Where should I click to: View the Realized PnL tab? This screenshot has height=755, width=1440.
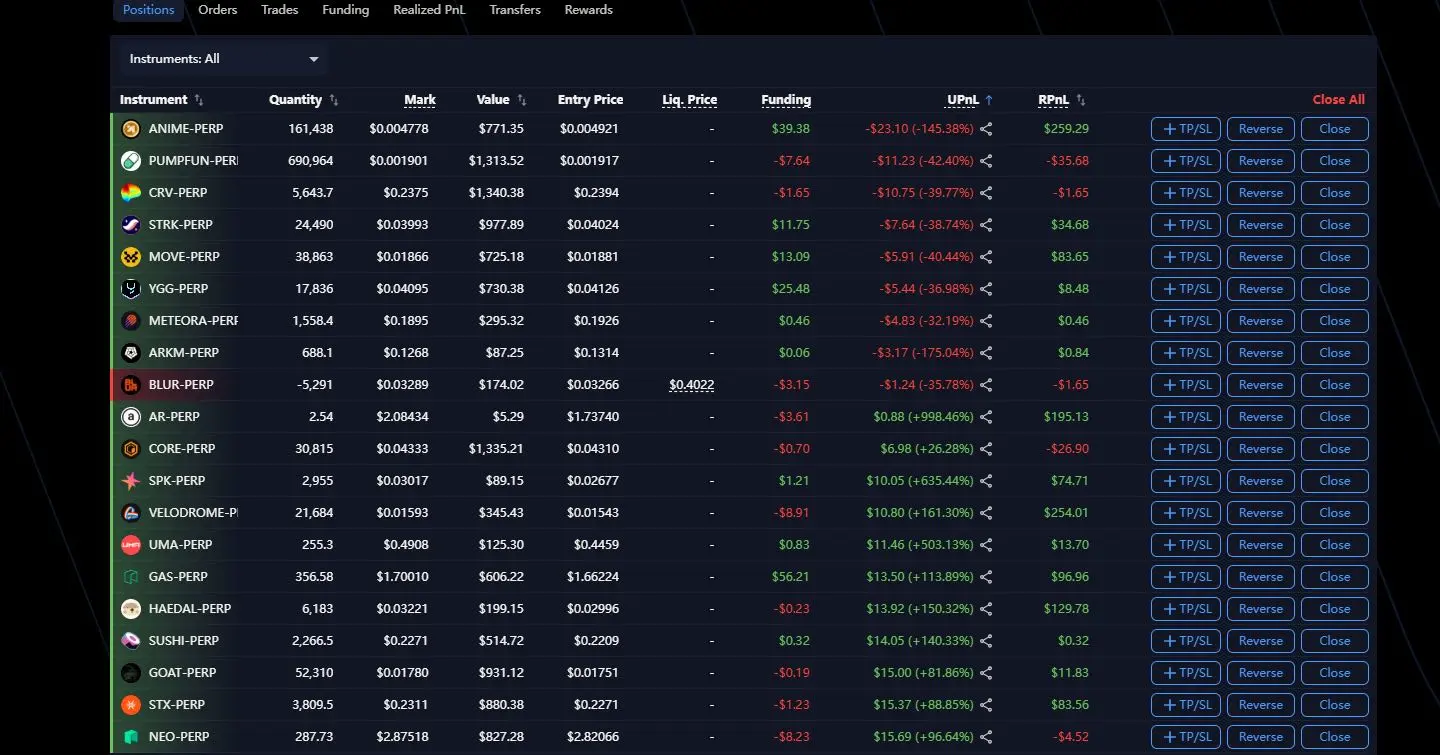pyautogui.click(x=429, y=10)
